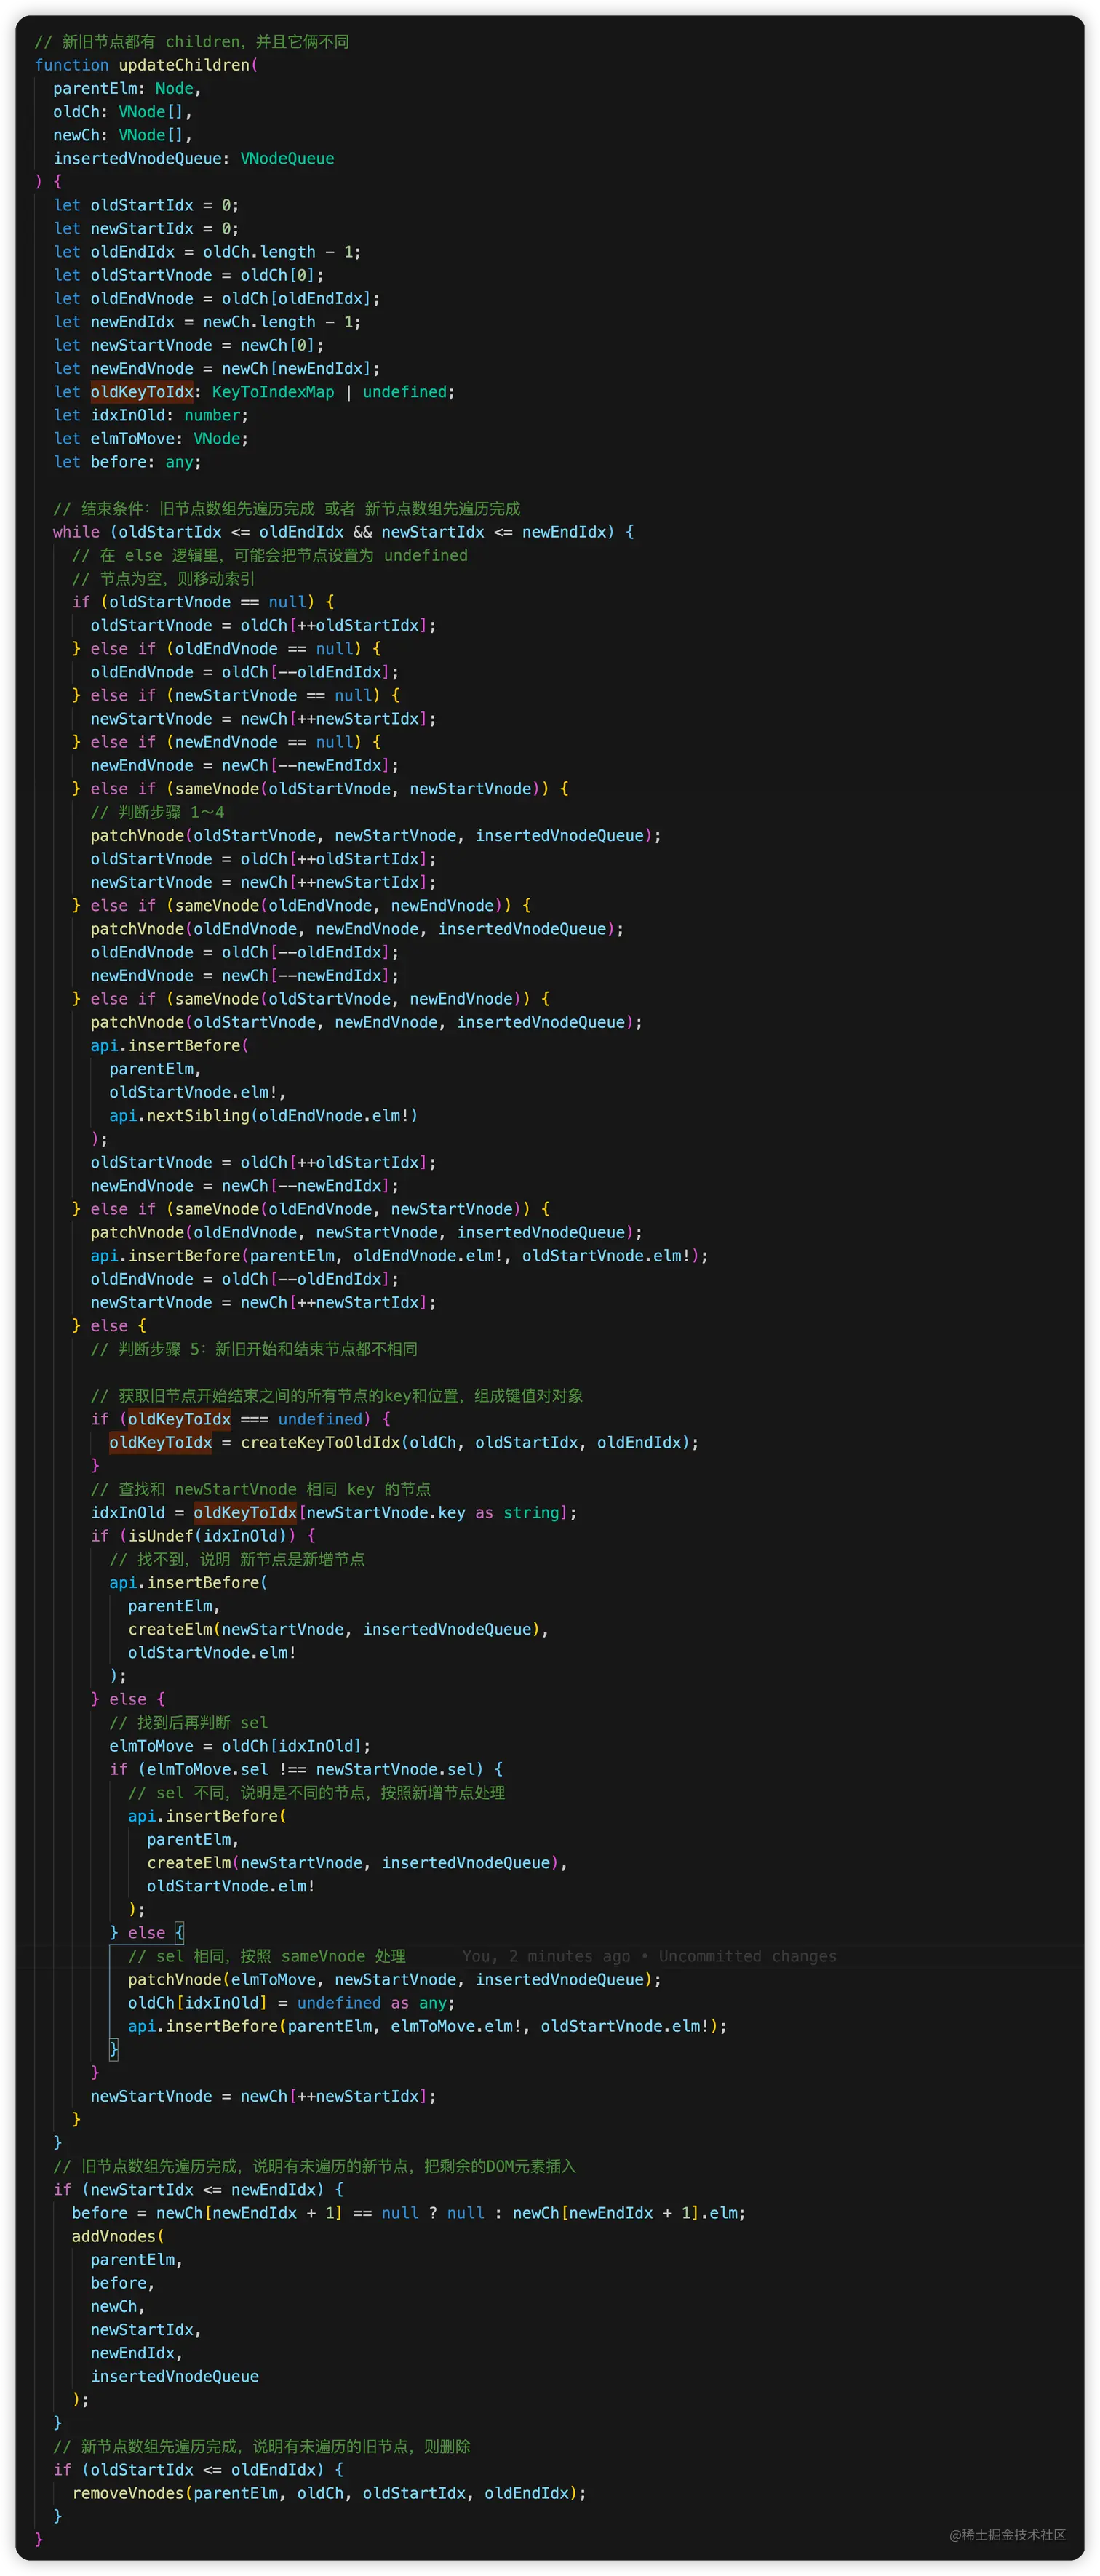Click the 'You, 2 minutes ago' blame annotation
The height and width of the screenshot is (2576, 1100).
(546, 1956)
